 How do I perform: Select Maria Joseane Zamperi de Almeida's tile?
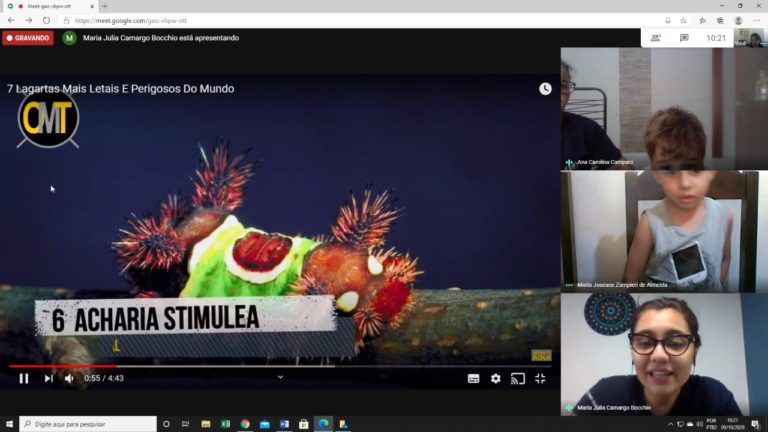[x=664, y=231]
